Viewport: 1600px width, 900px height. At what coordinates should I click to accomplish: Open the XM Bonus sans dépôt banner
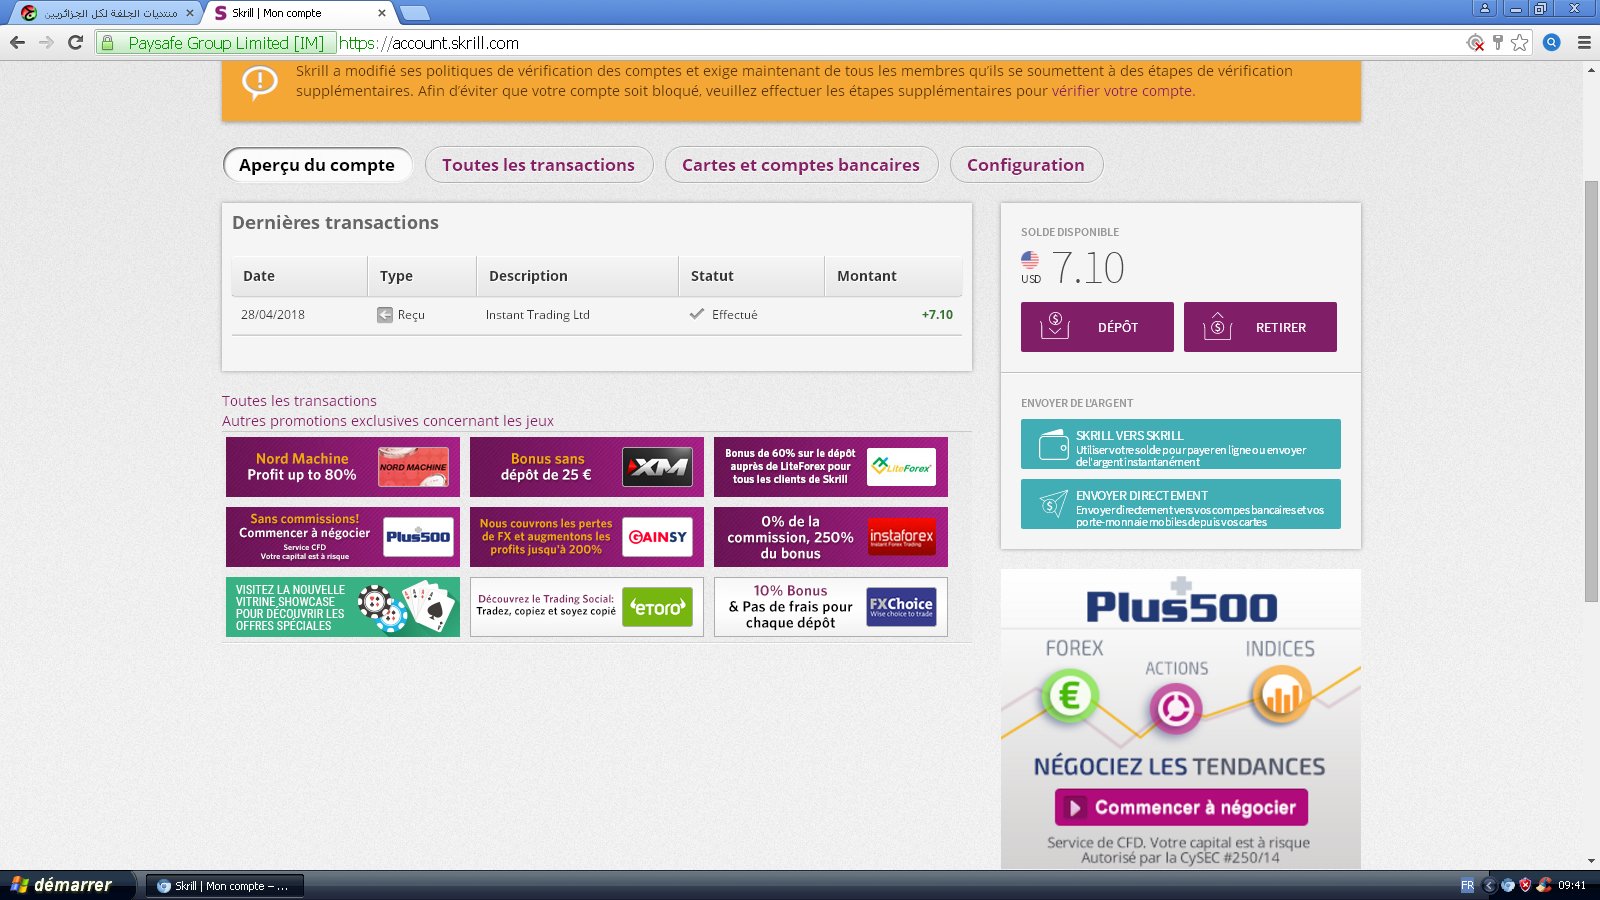[587, 467]
